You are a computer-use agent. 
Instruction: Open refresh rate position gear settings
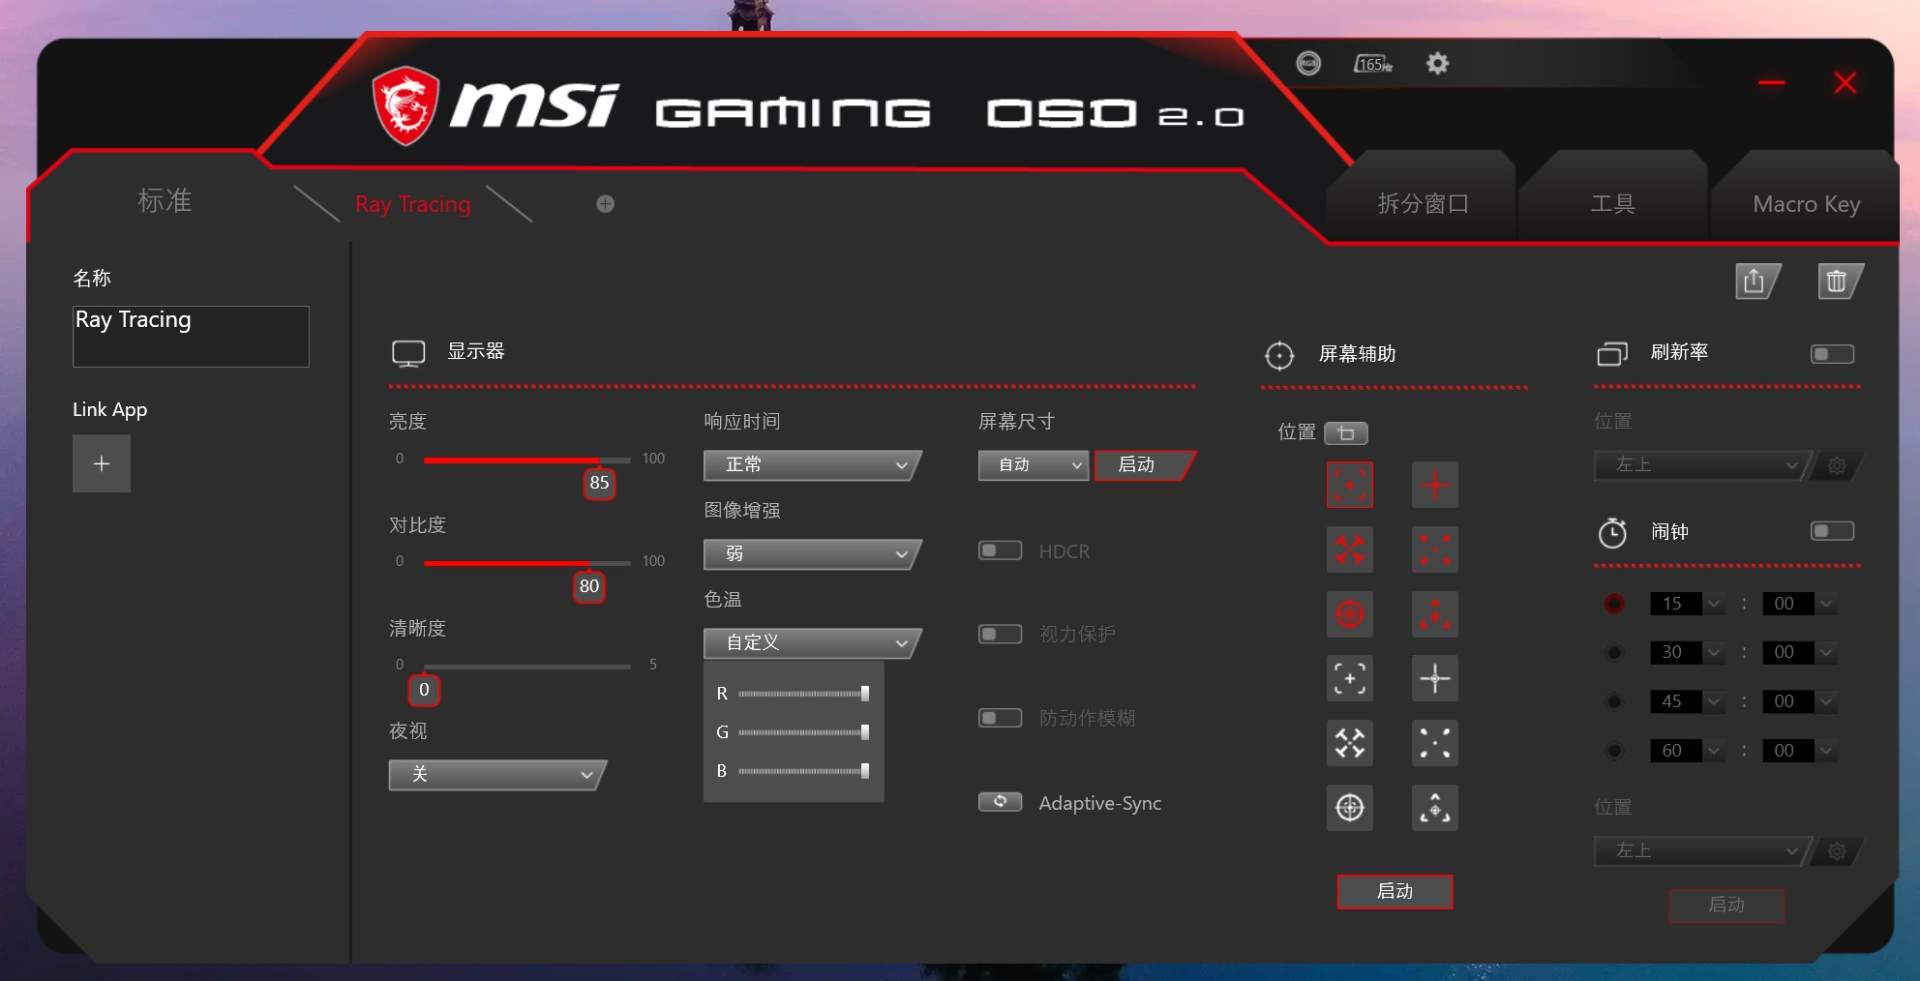coord(1838,465)
